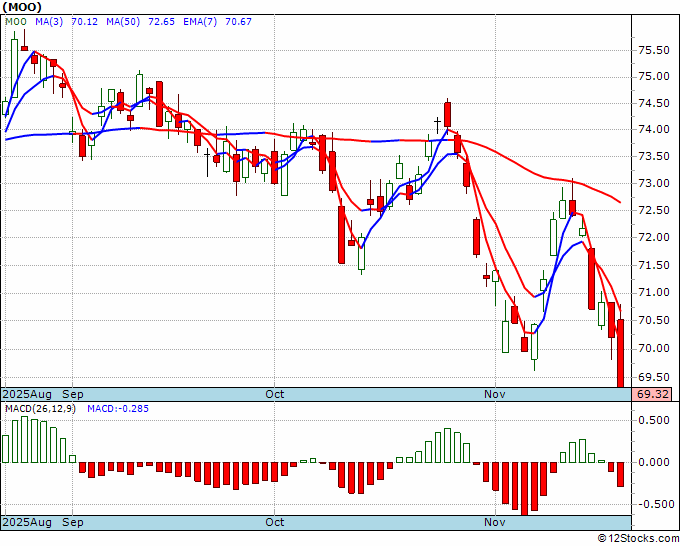
Task: Click the 74.50 price axis label
Action: point(654,104)
